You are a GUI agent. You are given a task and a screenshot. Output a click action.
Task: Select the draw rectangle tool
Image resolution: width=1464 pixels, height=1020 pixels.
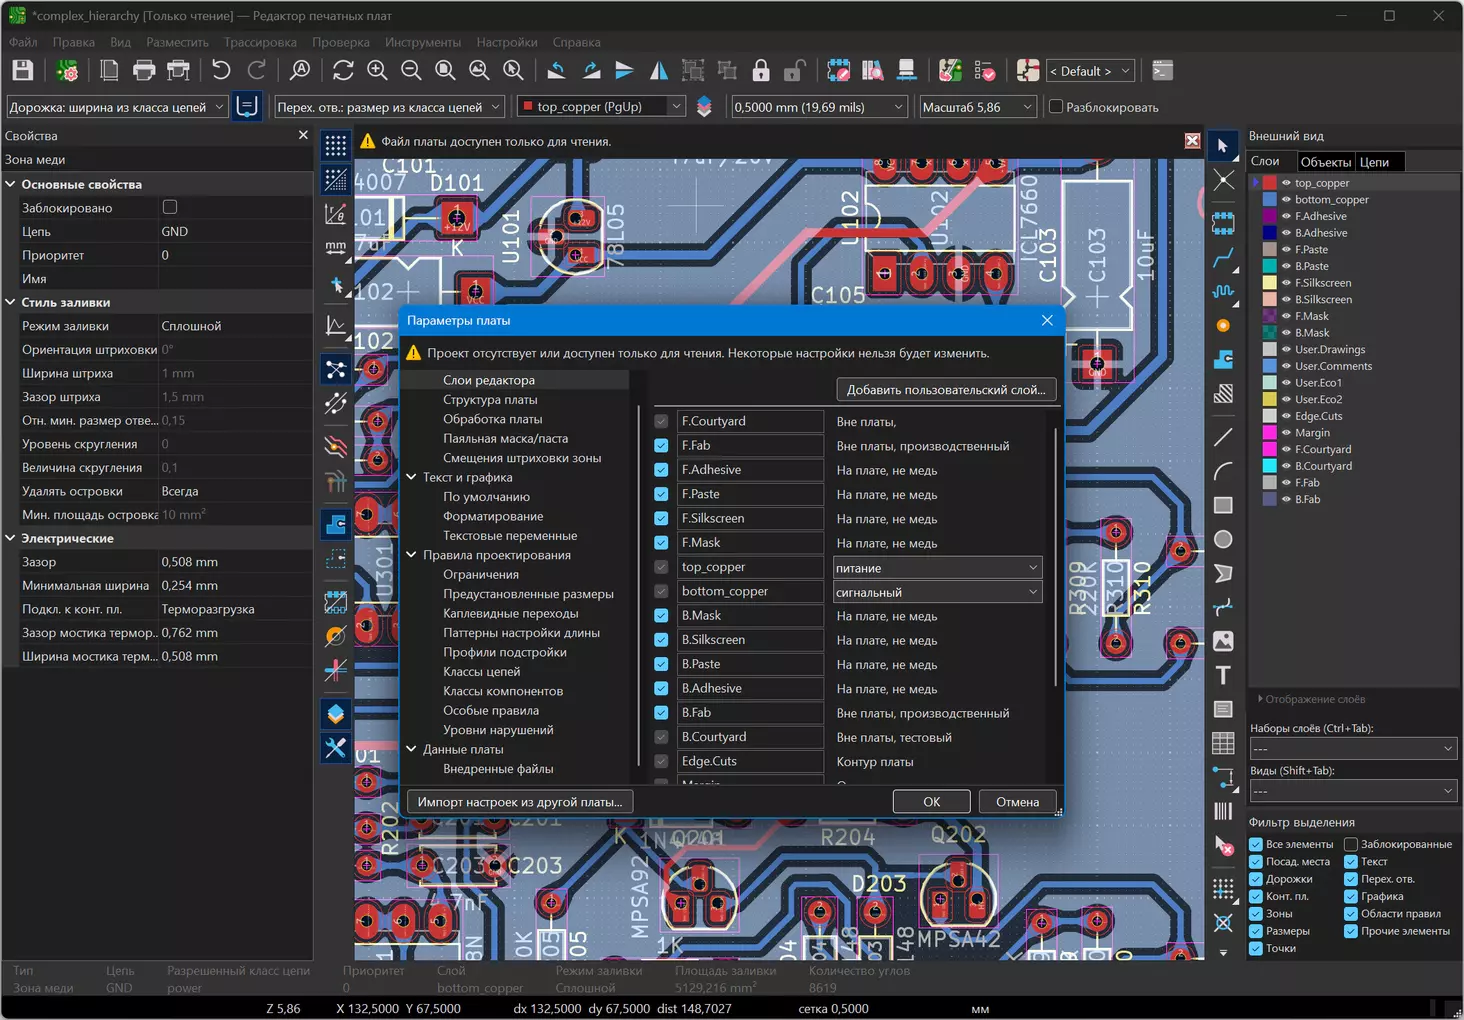coord(1223,506)
